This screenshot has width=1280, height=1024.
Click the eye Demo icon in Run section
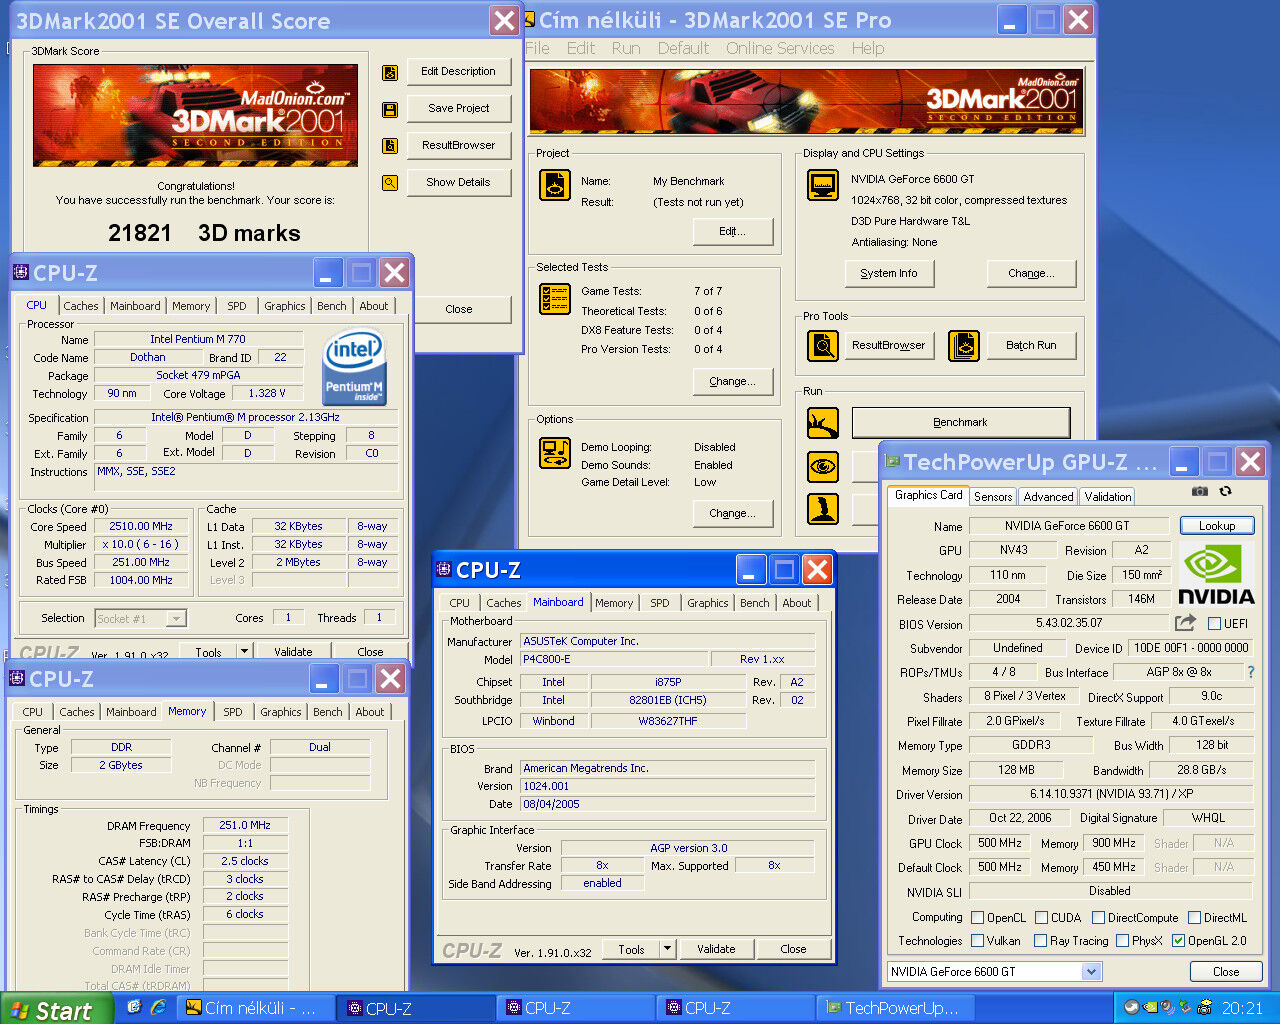pos(823,467)
